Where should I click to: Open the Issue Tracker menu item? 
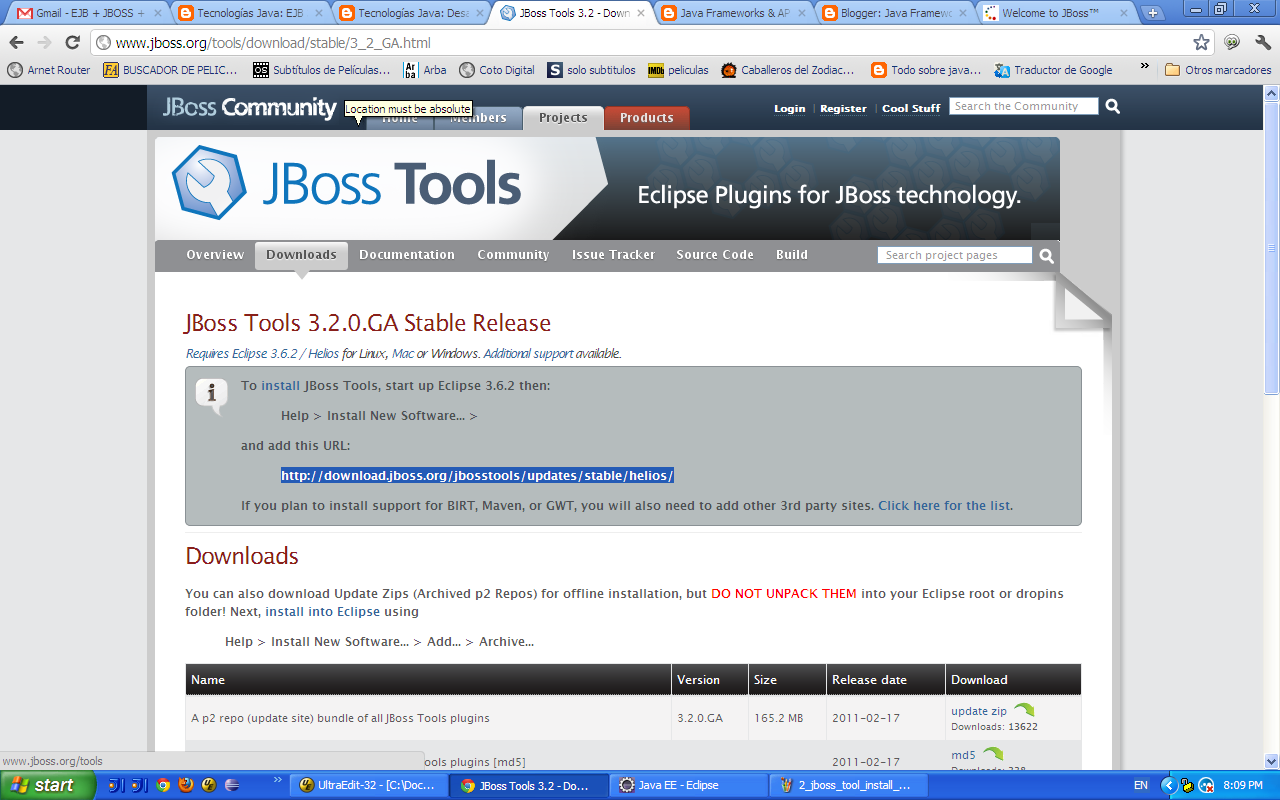pos(613,255)
